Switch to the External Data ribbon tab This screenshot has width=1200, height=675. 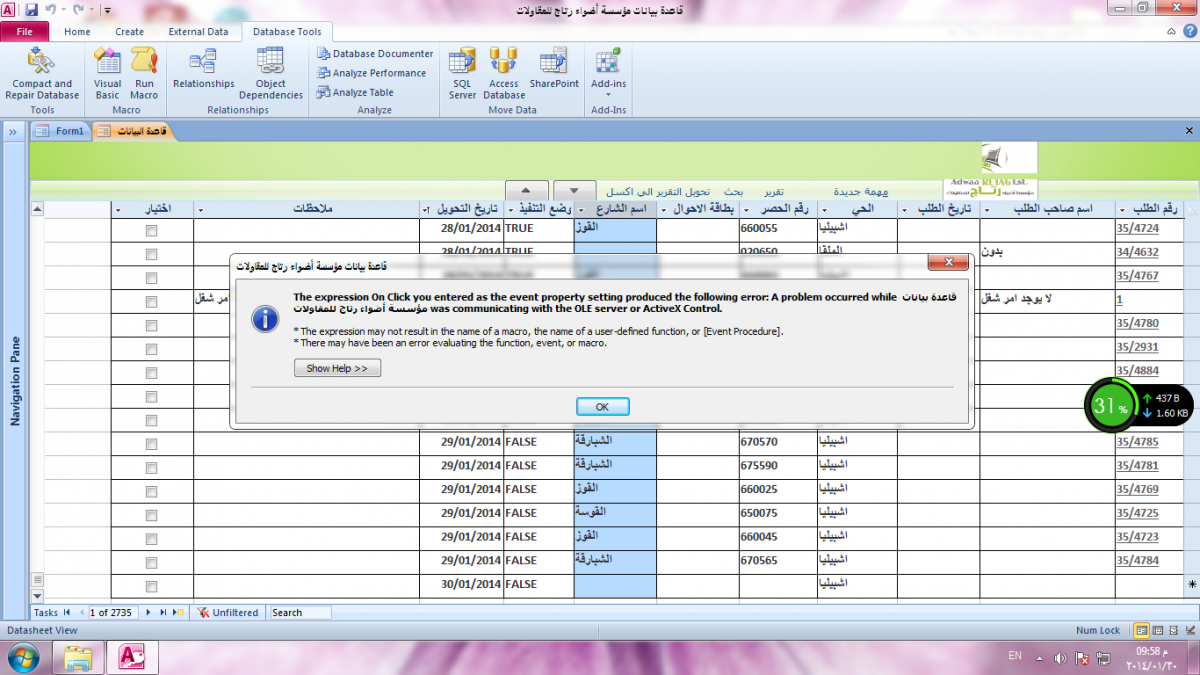point(198,31)
